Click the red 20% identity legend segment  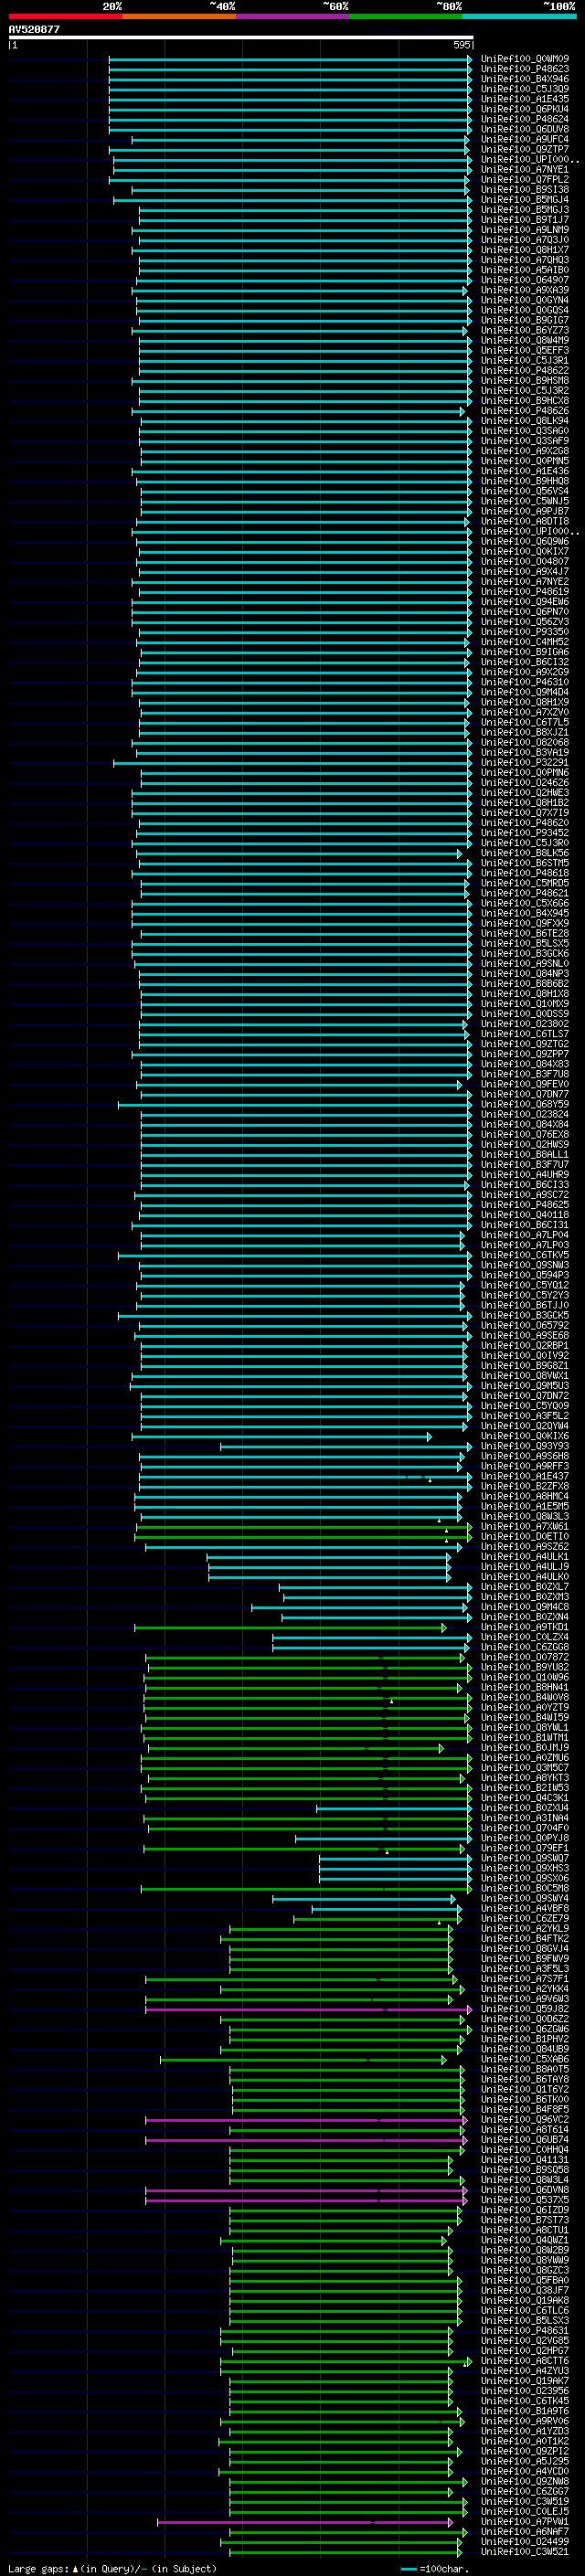65,16
